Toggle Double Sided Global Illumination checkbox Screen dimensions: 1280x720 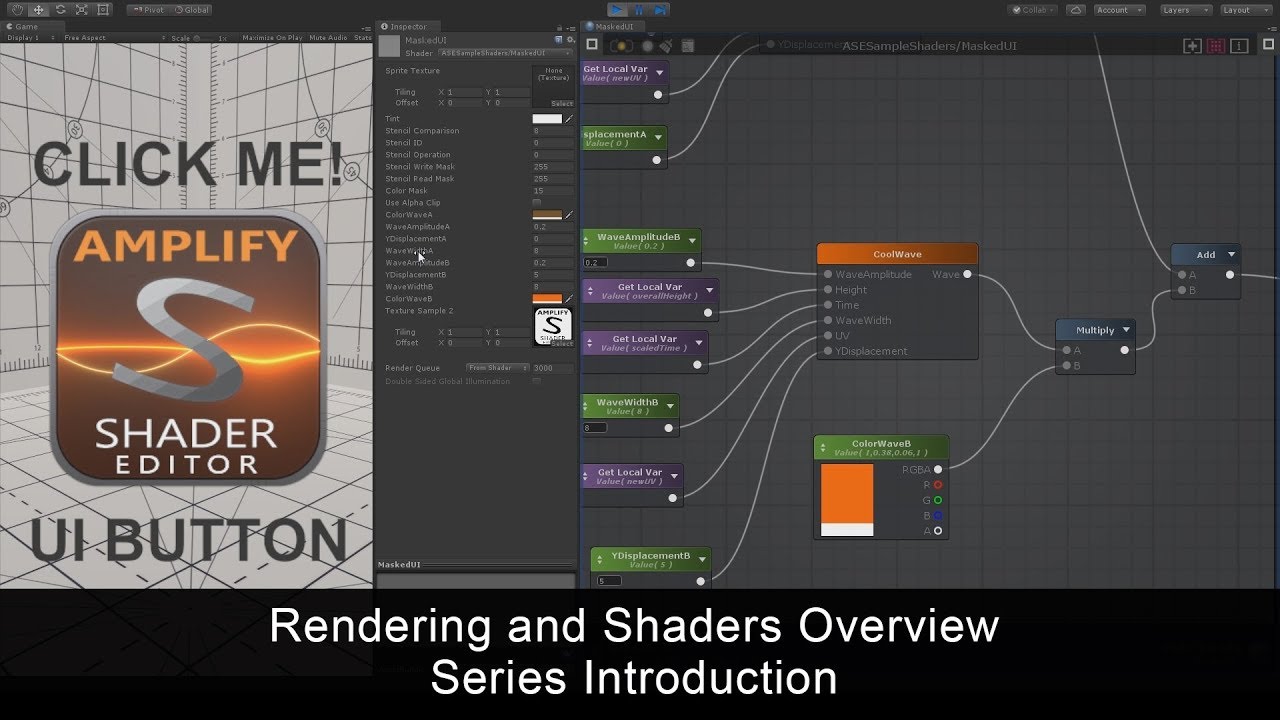point(537,381)
